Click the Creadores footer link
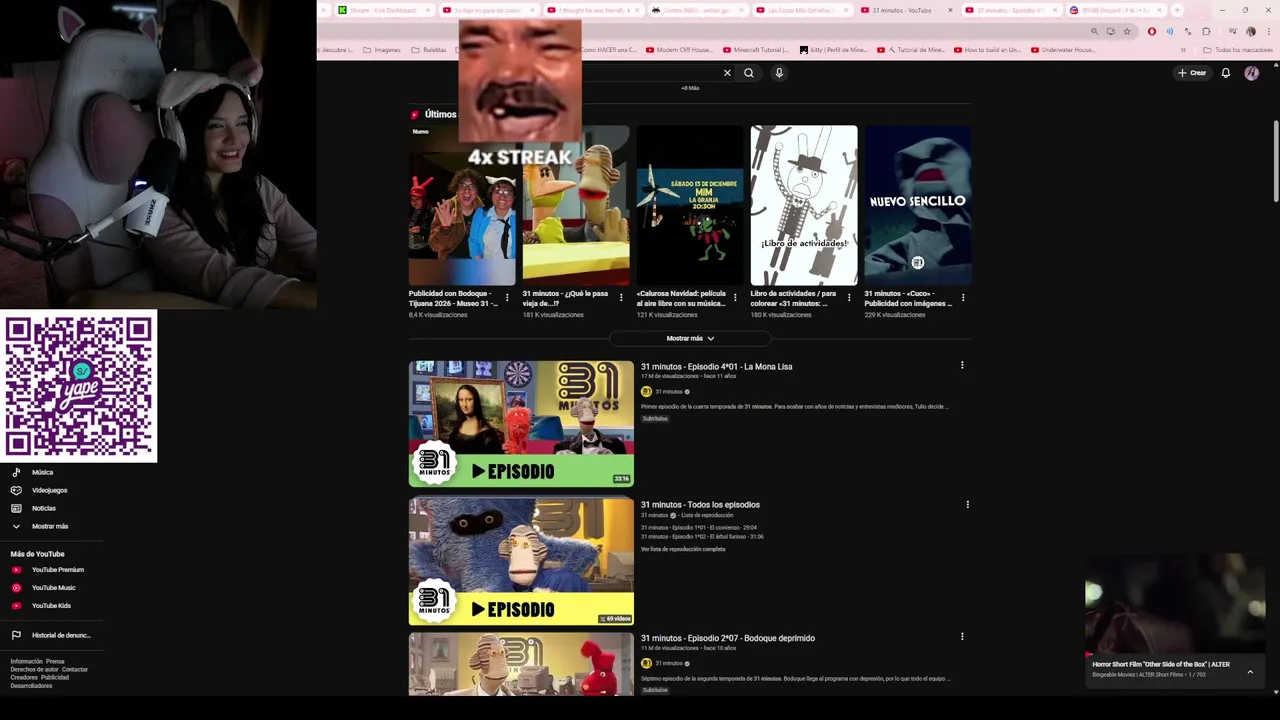Viewport: 1280px width, 720px height. coord(24,677)
